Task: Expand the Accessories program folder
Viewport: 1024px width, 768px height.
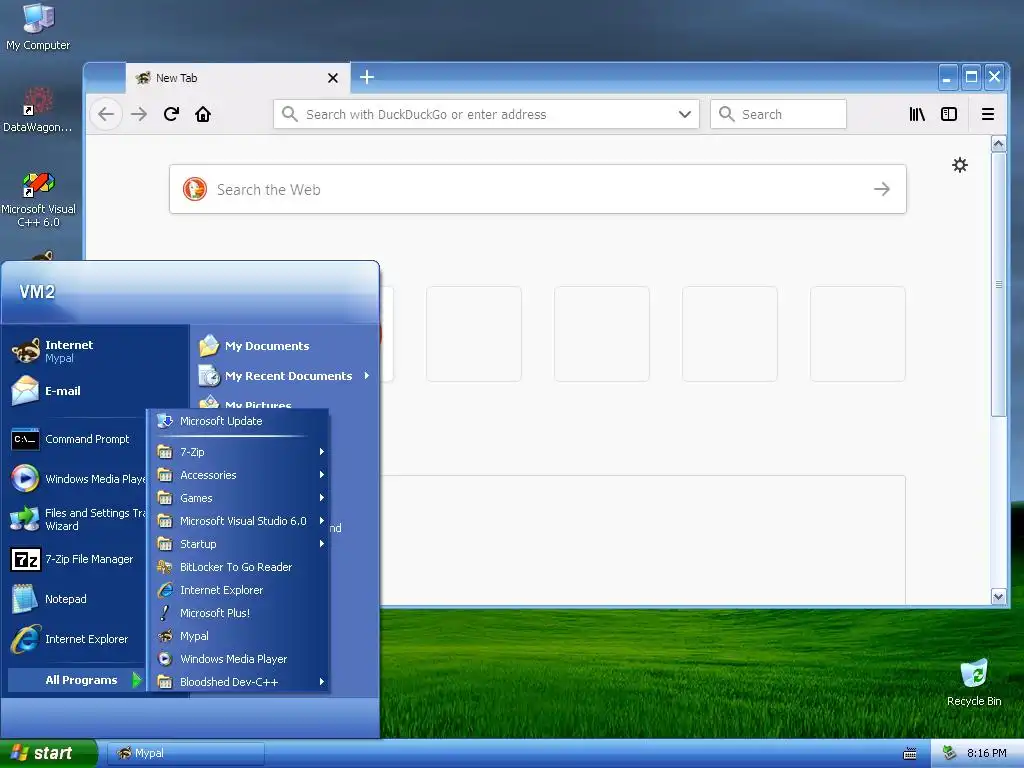Action: point(239,475)
